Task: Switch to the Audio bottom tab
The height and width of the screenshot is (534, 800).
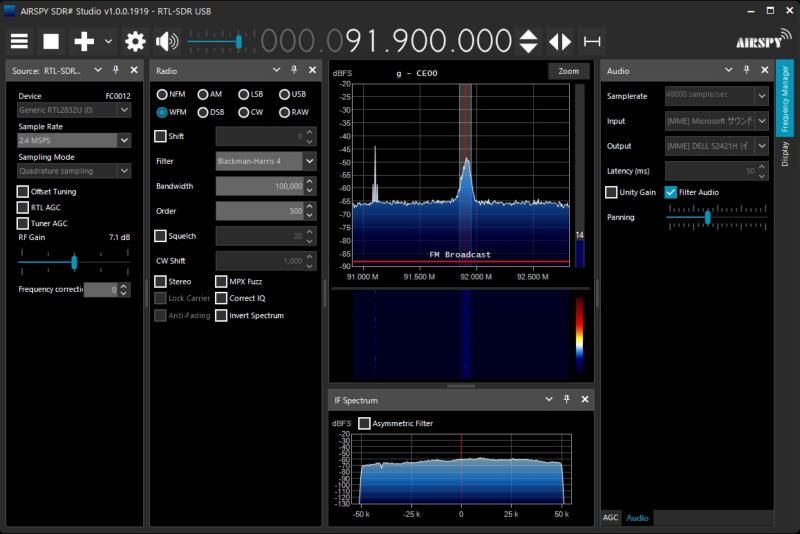Action: [637, 518]
